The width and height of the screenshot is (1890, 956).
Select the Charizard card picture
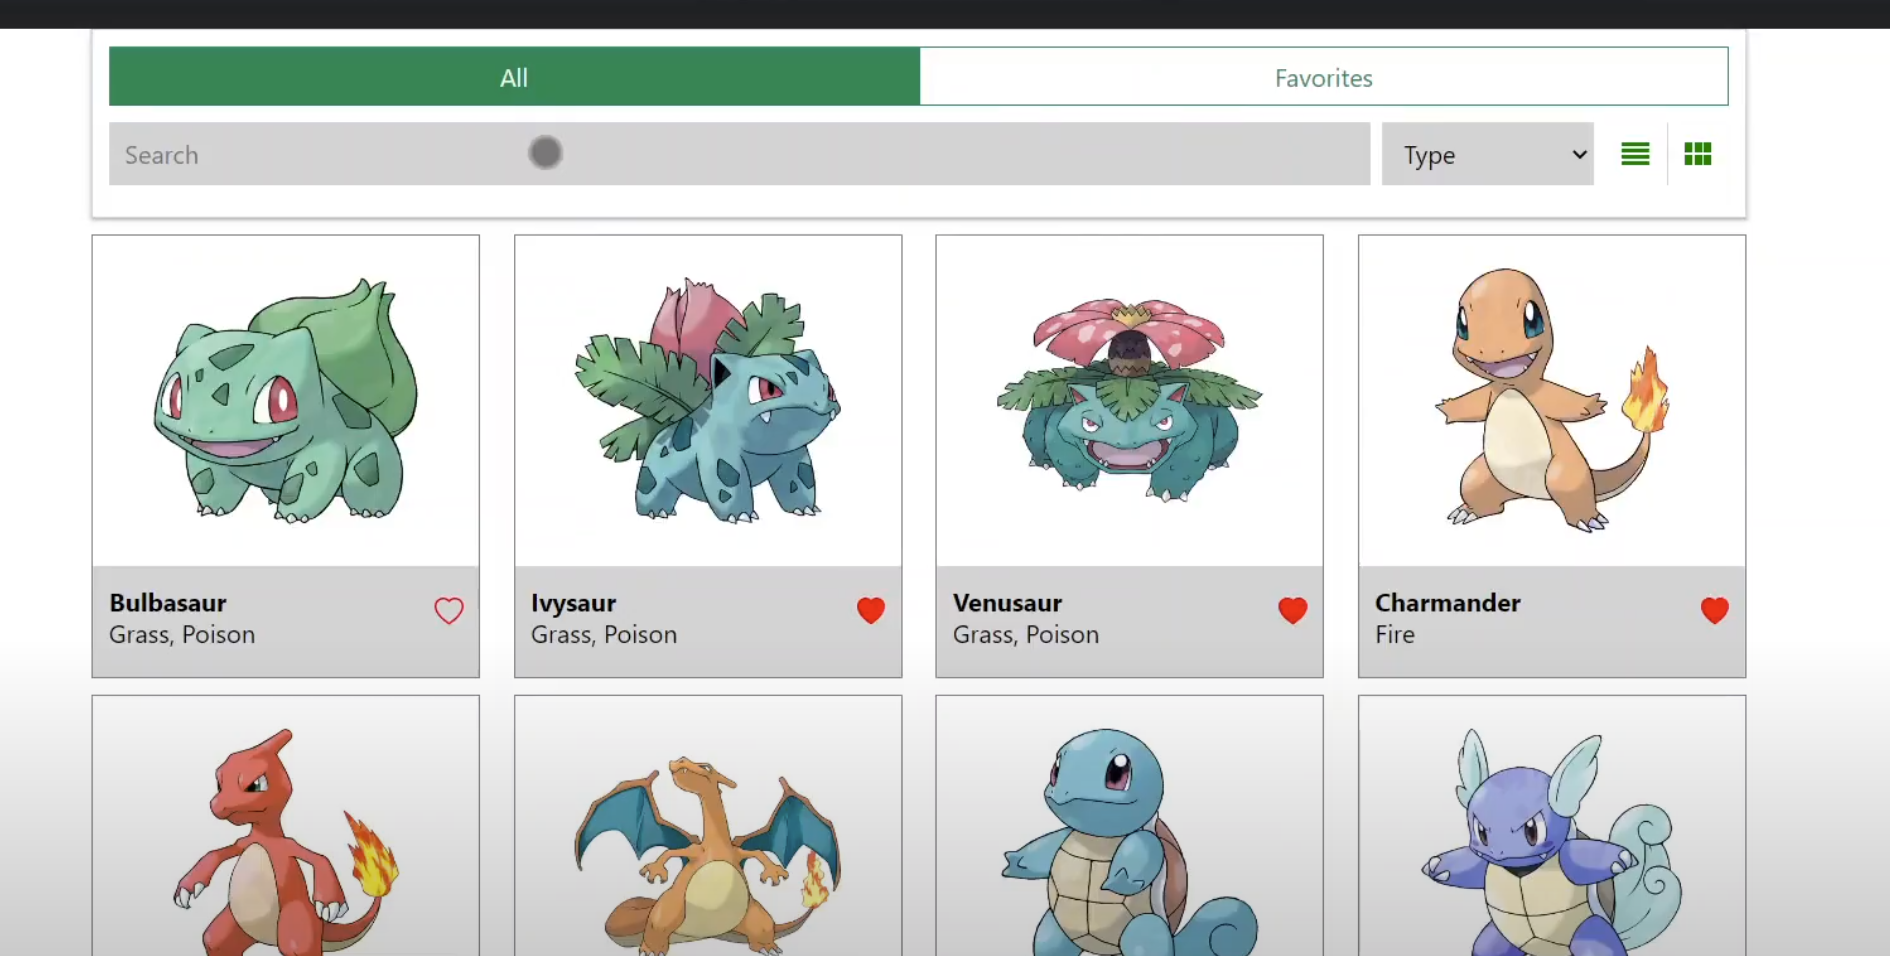click(x=708, y=855)
